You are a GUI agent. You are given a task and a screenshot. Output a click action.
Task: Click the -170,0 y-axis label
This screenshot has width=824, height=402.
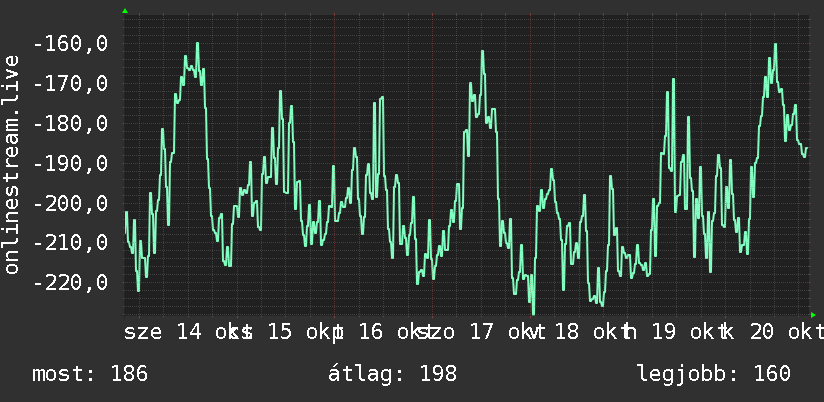coord(70,84)
